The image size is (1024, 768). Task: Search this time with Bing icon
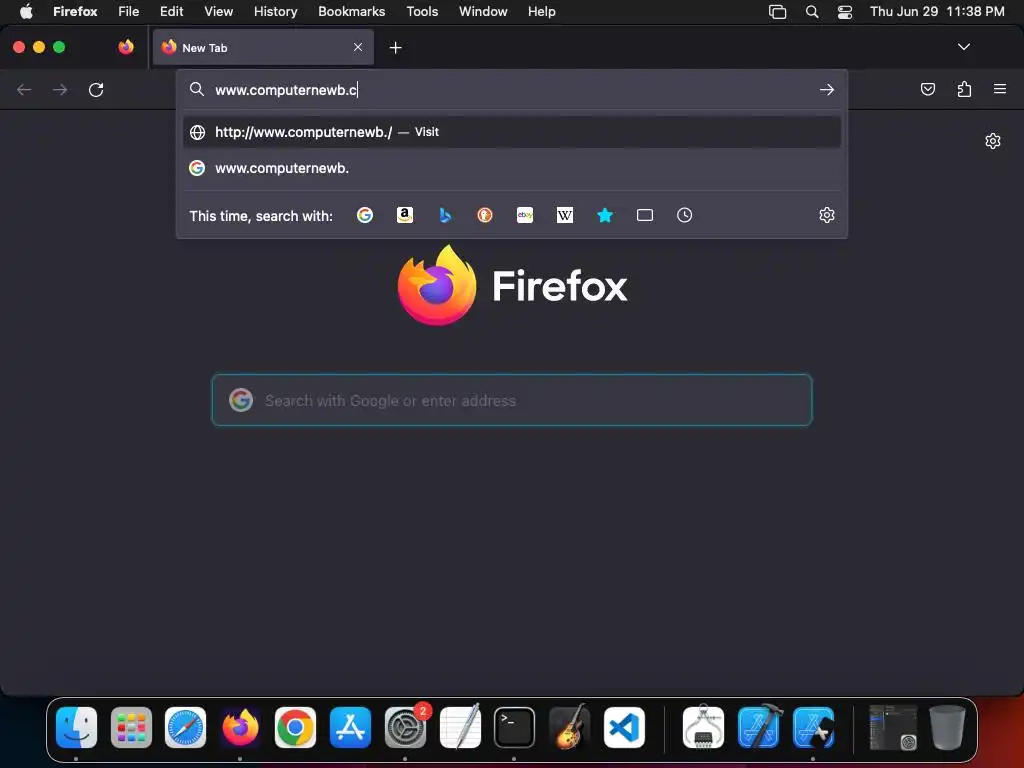[x=445, y=215]
